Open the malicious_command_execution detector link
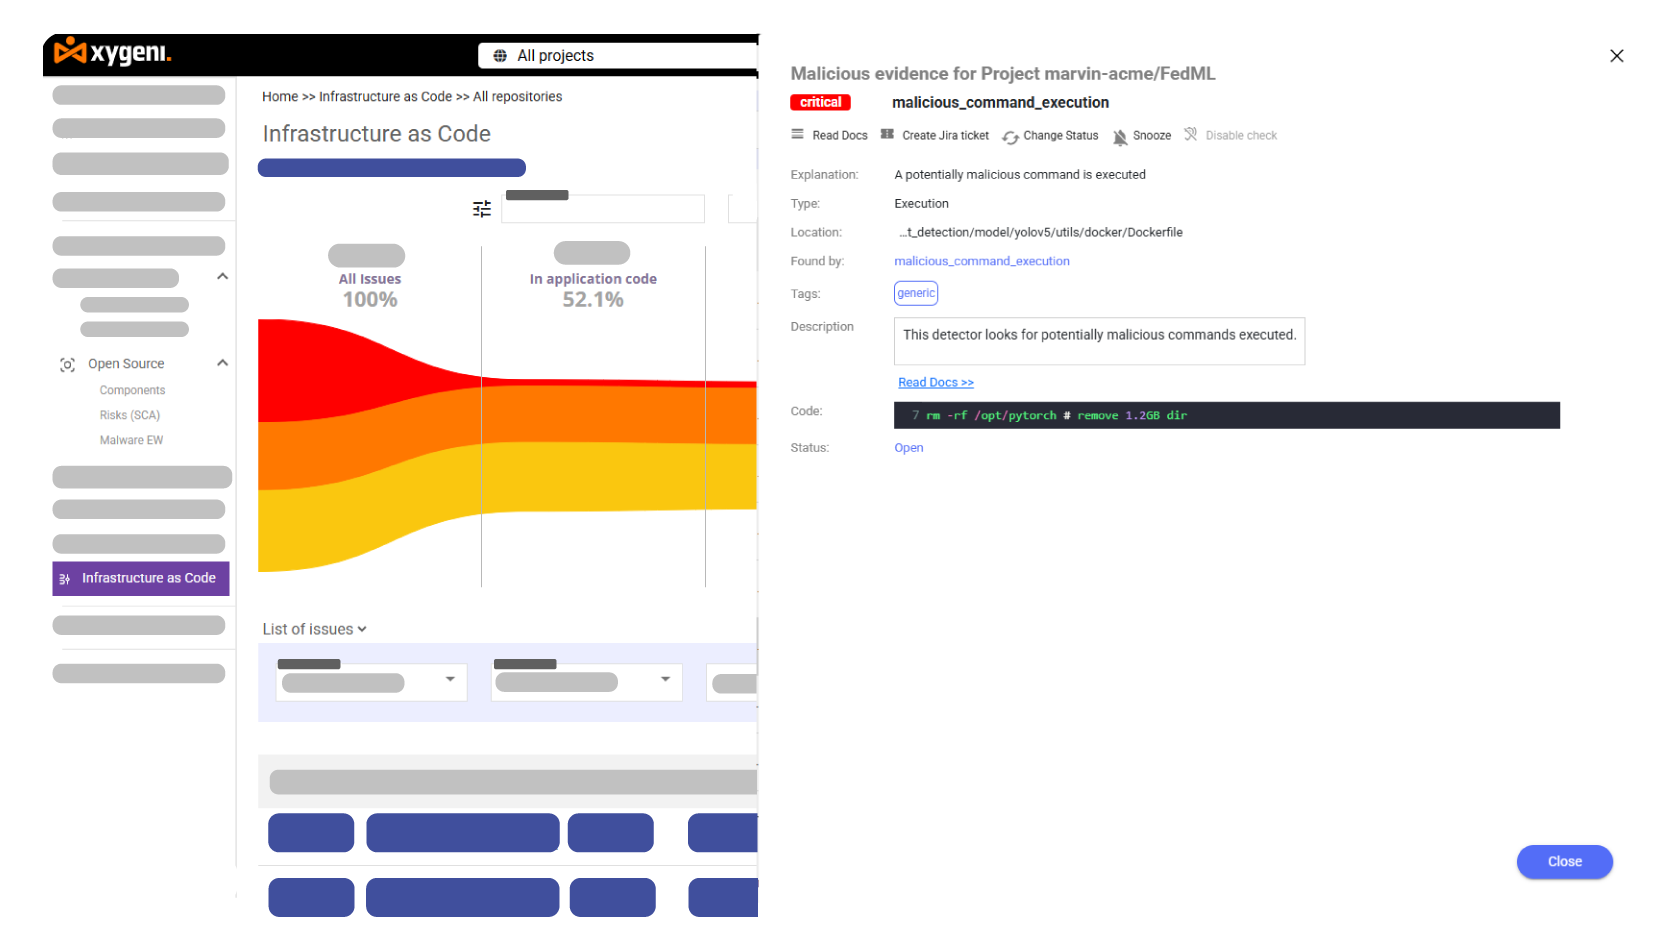 (x=982, y=262)
